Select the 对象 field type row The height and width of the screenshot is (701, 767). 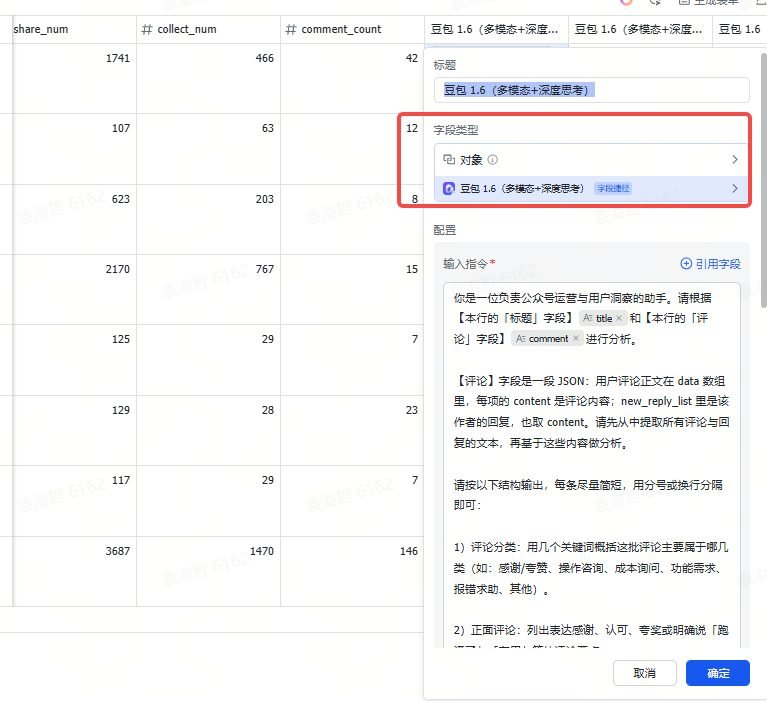[x=591, y=160]
